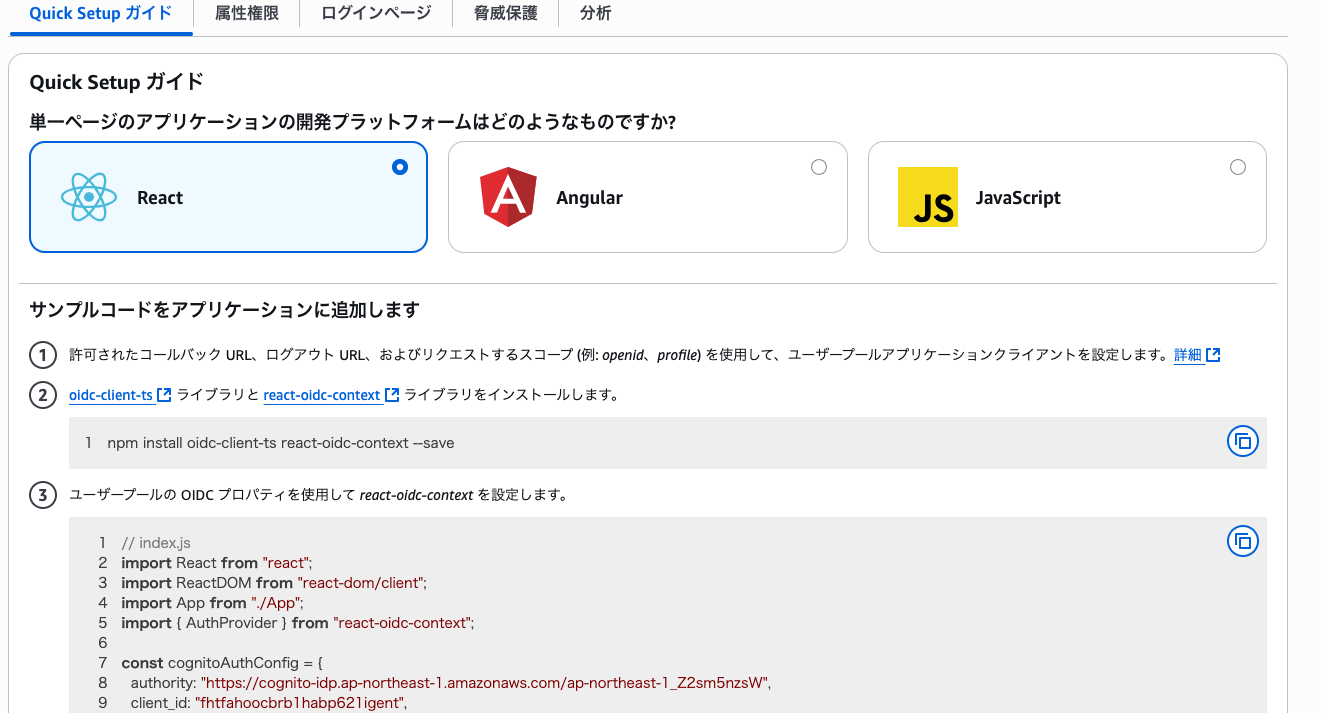The width and height of the screenshot is (1321, 713).
Task: Open the oidc-client-ts library link
Action: (x=111, y=395)
